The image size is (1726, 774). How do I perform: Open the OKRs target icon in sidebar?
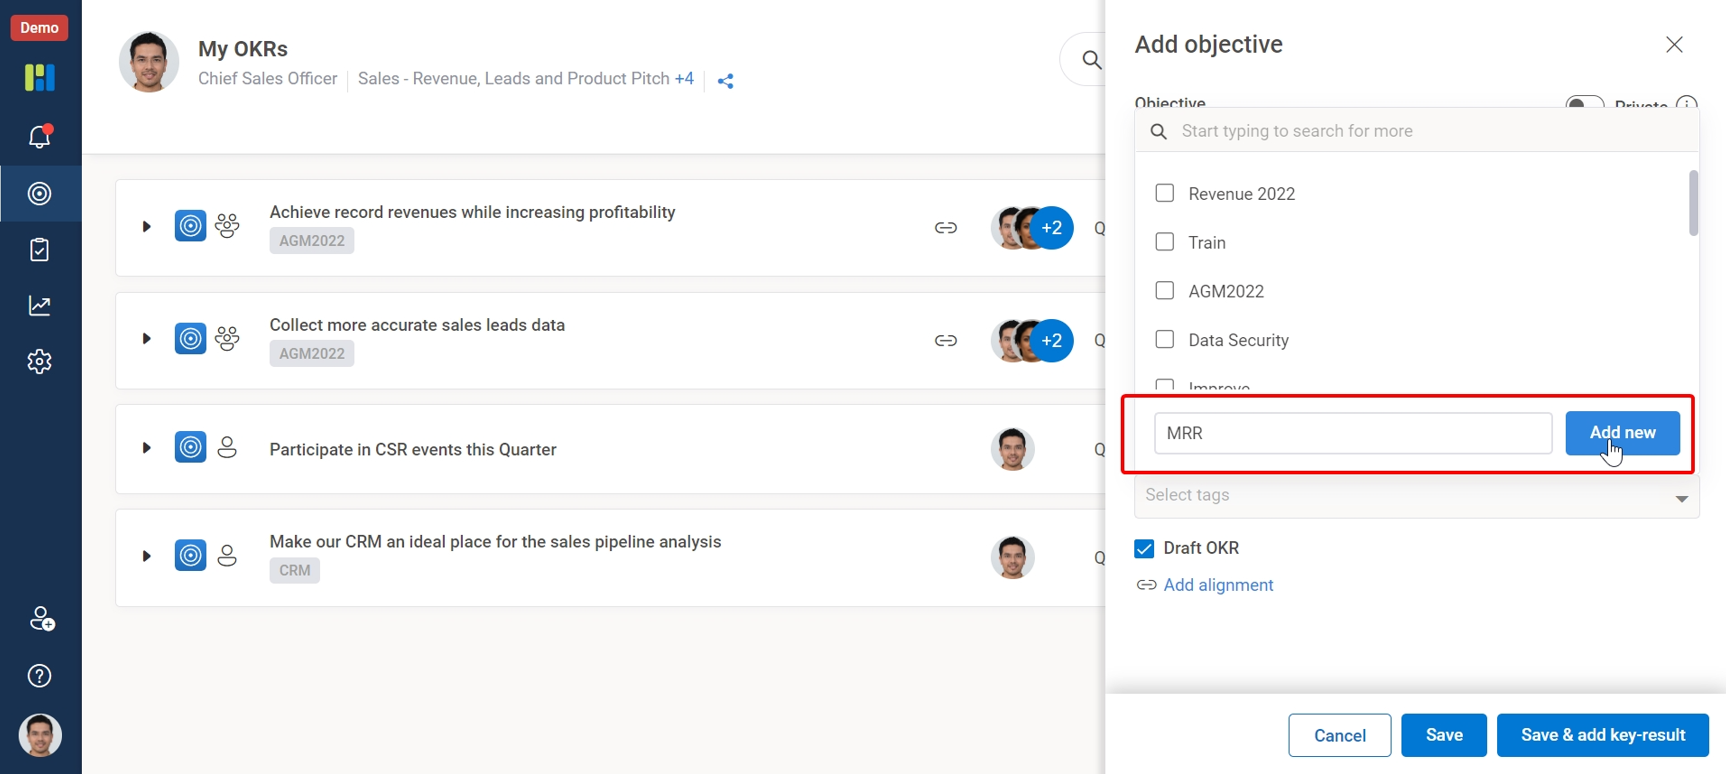coord(40,193)
